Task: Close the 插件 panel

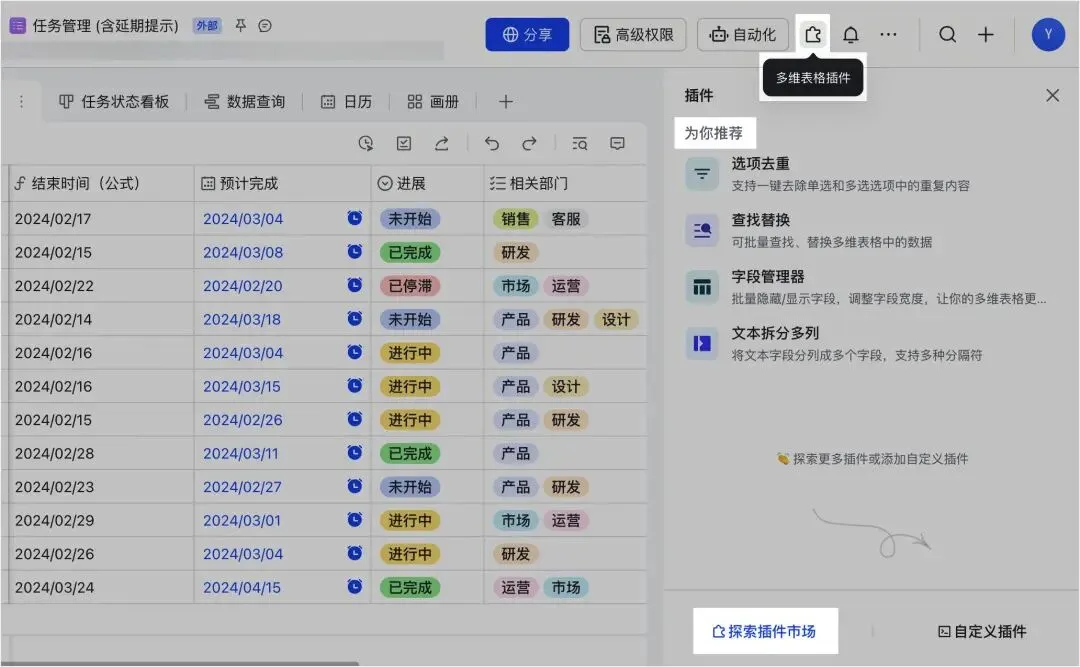Action: (1052, 95)
